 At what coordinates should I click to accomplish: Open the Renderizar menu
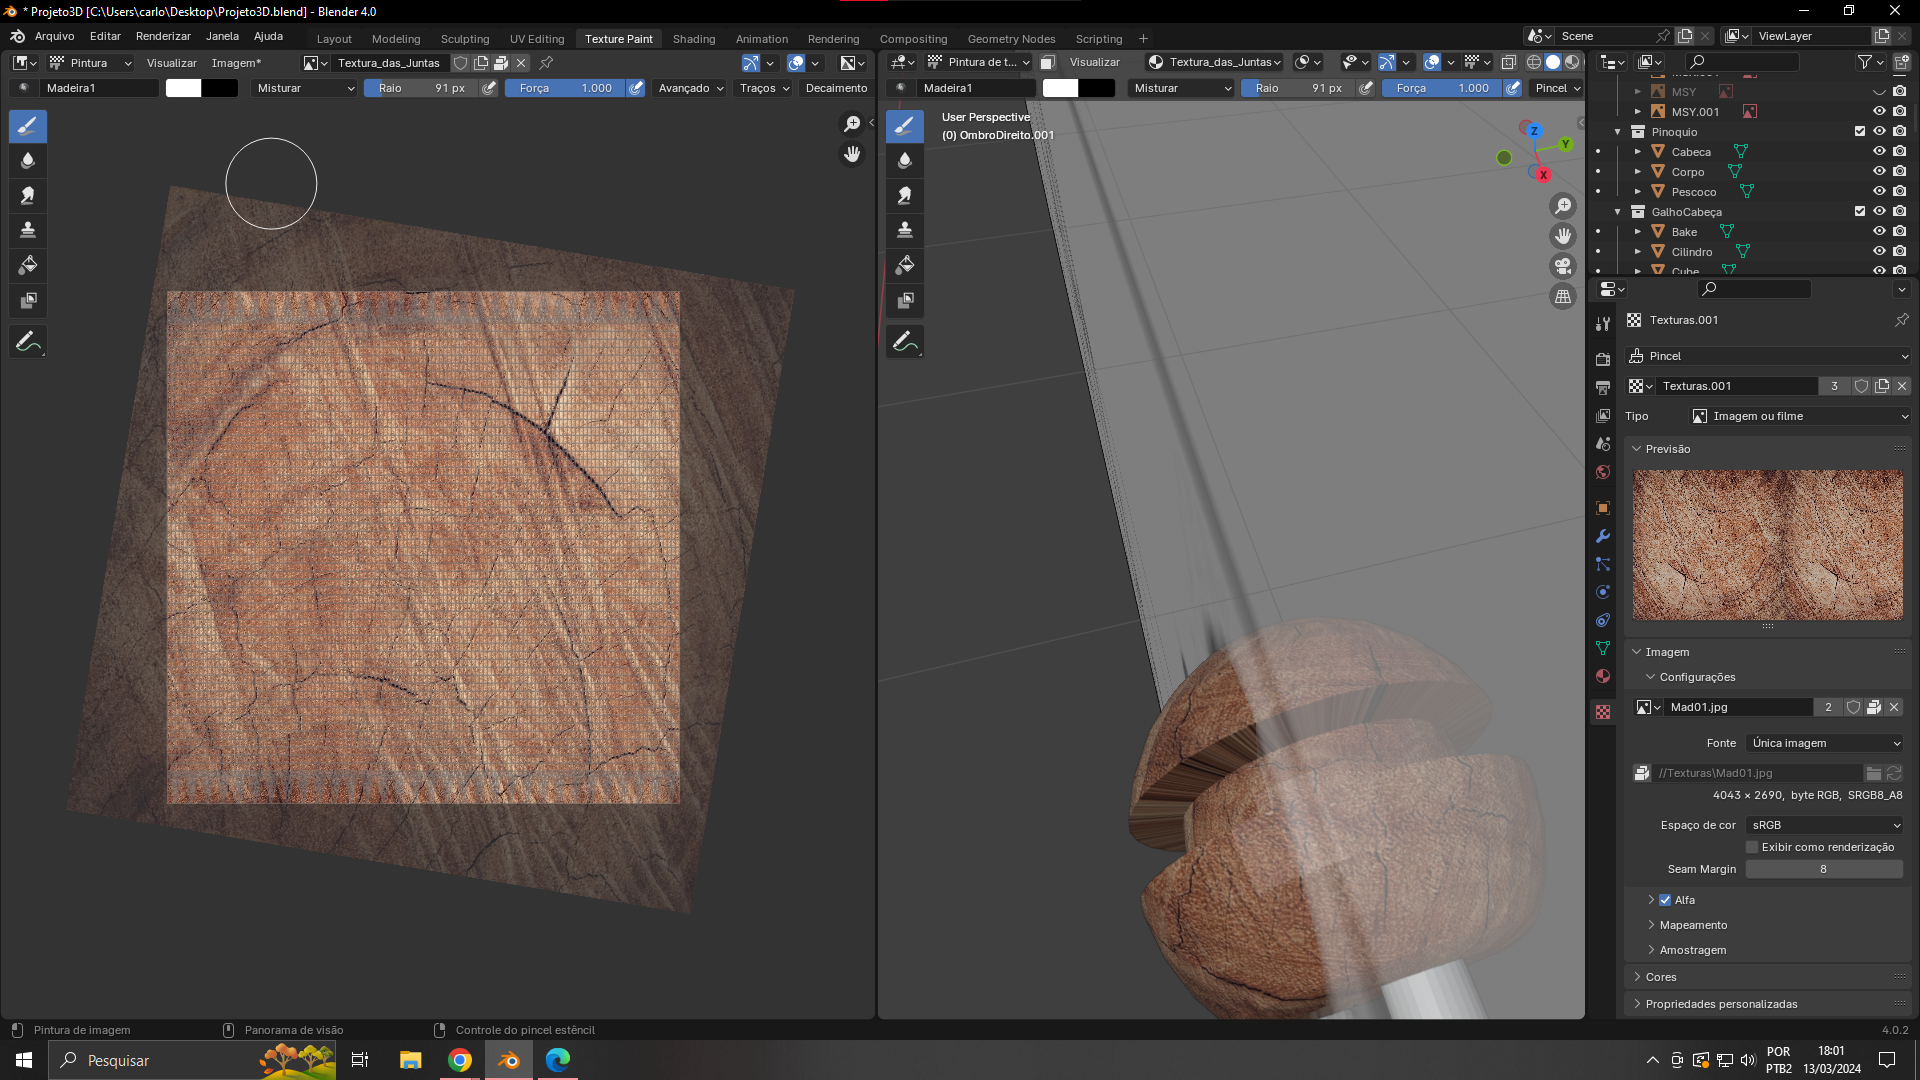tap(163, 36)
